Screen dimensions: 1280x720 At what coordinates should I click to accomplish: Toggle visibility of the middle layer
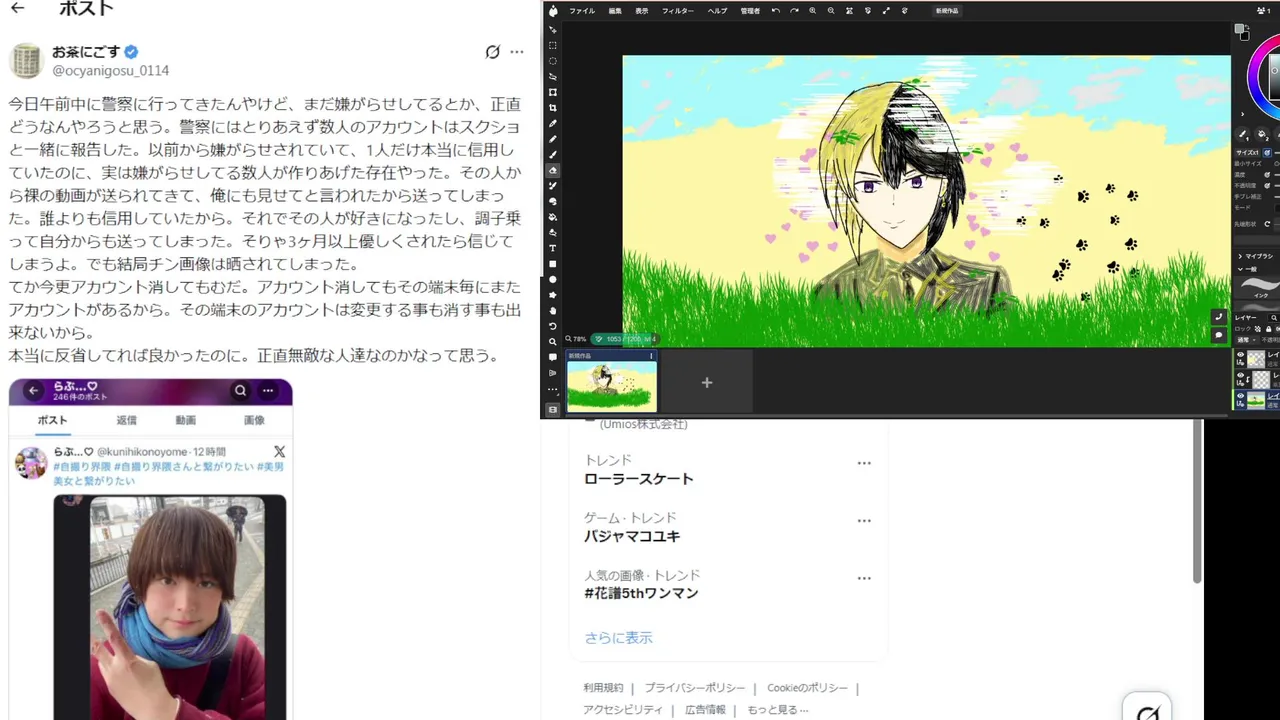(1241, 375)
